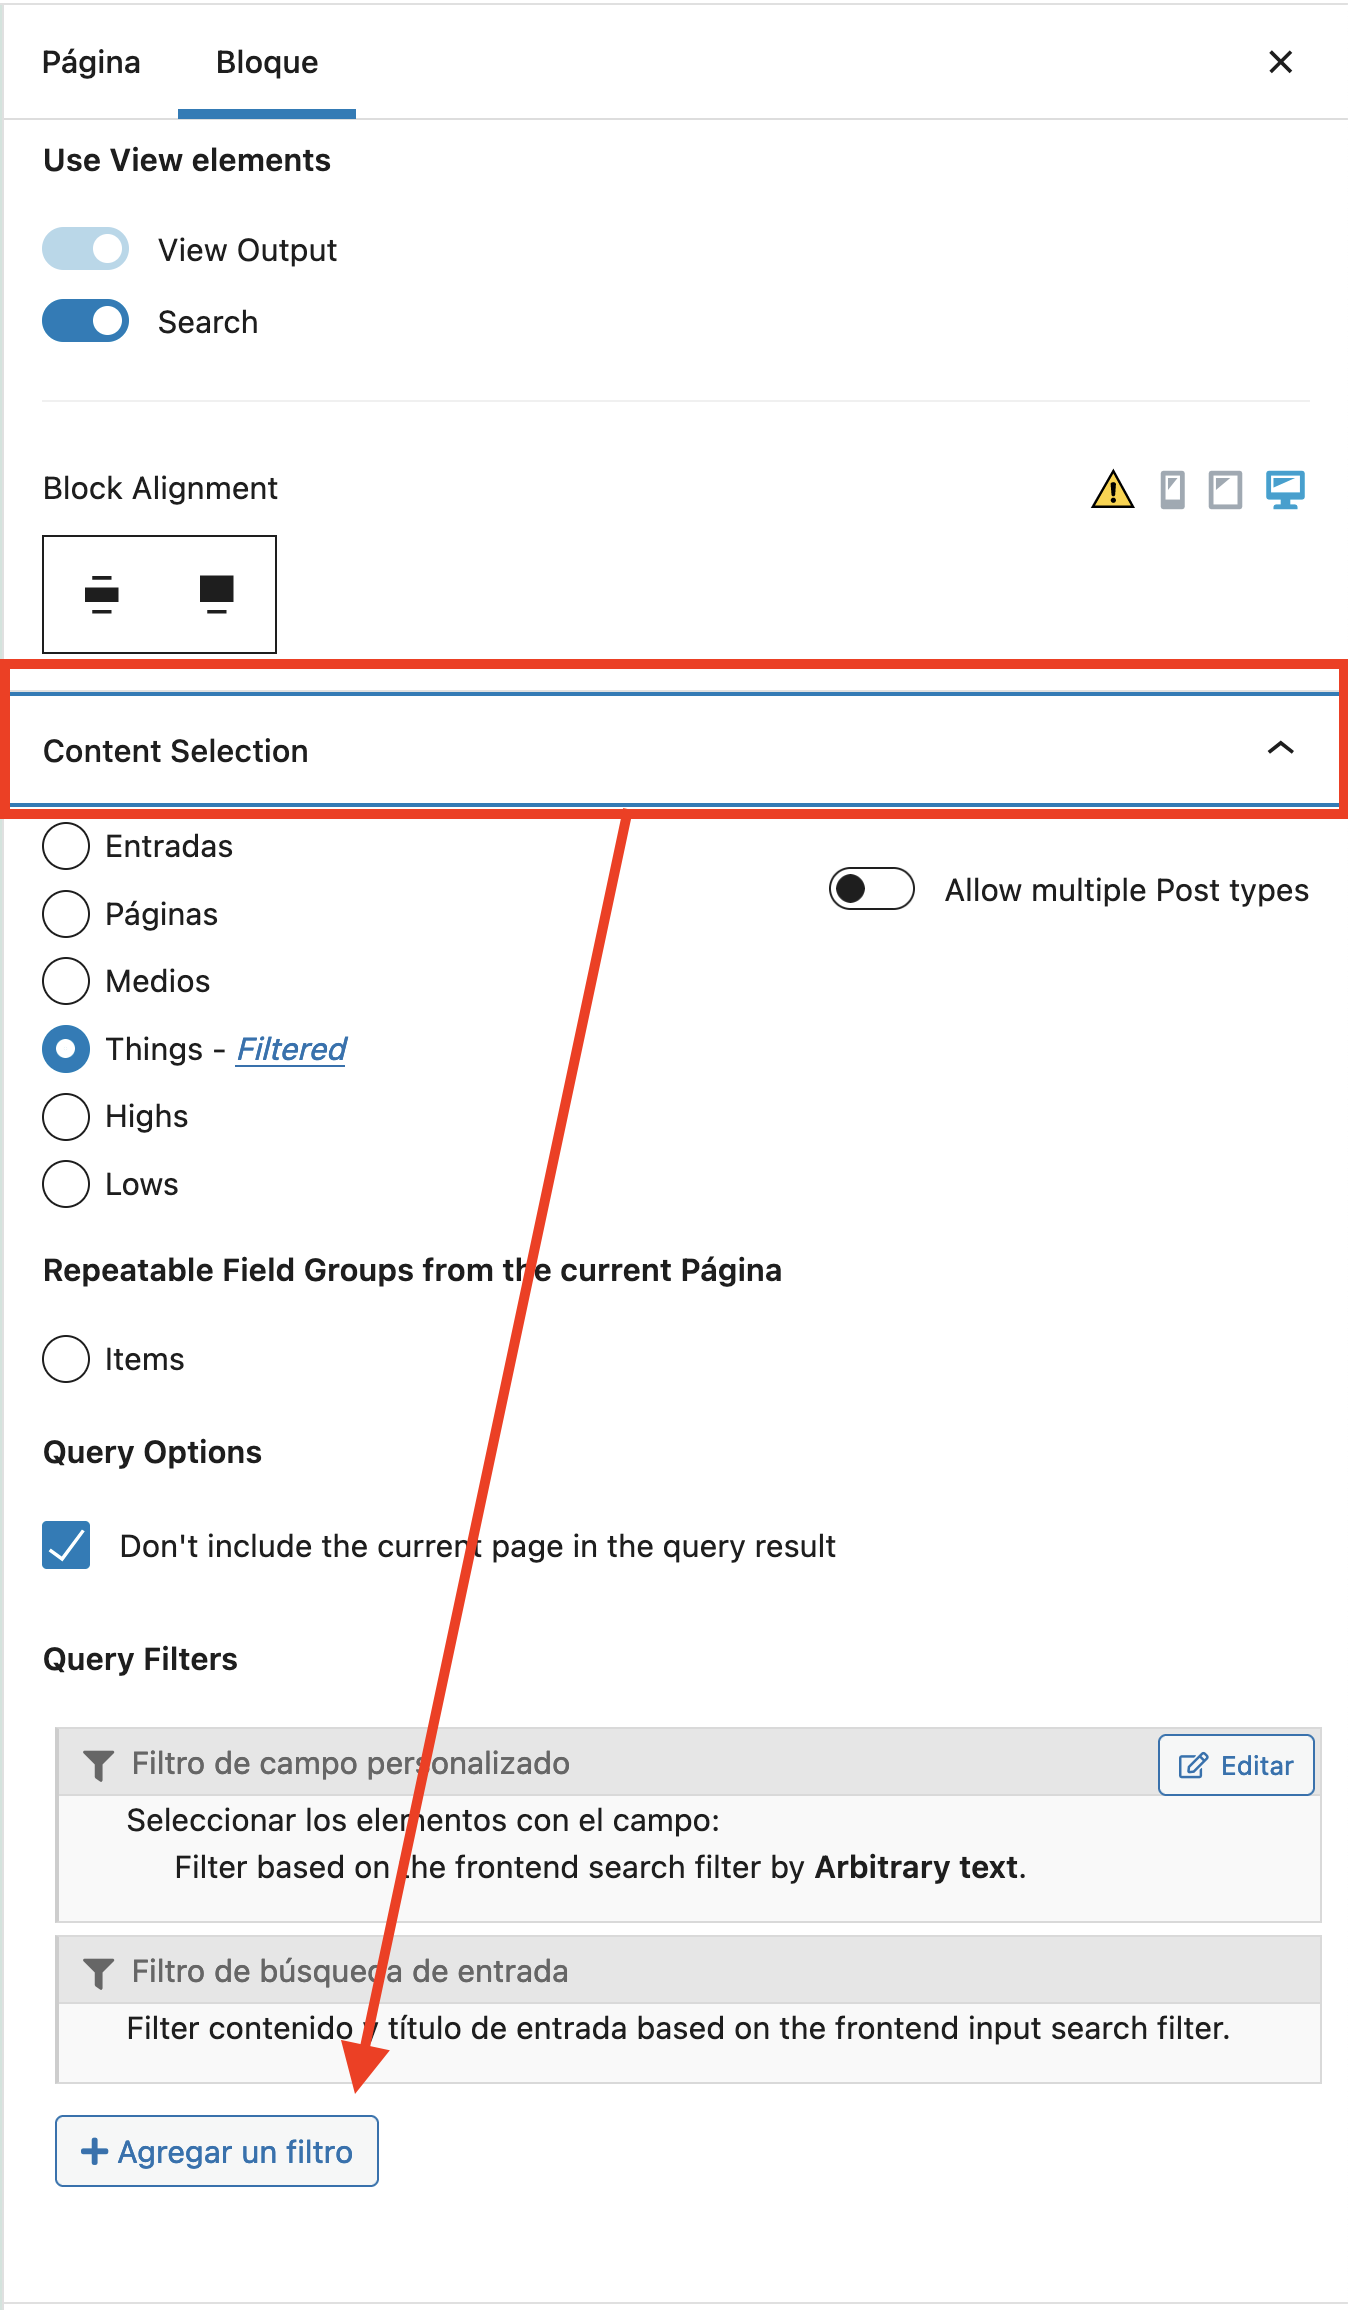
Task: Close the sidebar settings panel
Action: click(1280, 62)
